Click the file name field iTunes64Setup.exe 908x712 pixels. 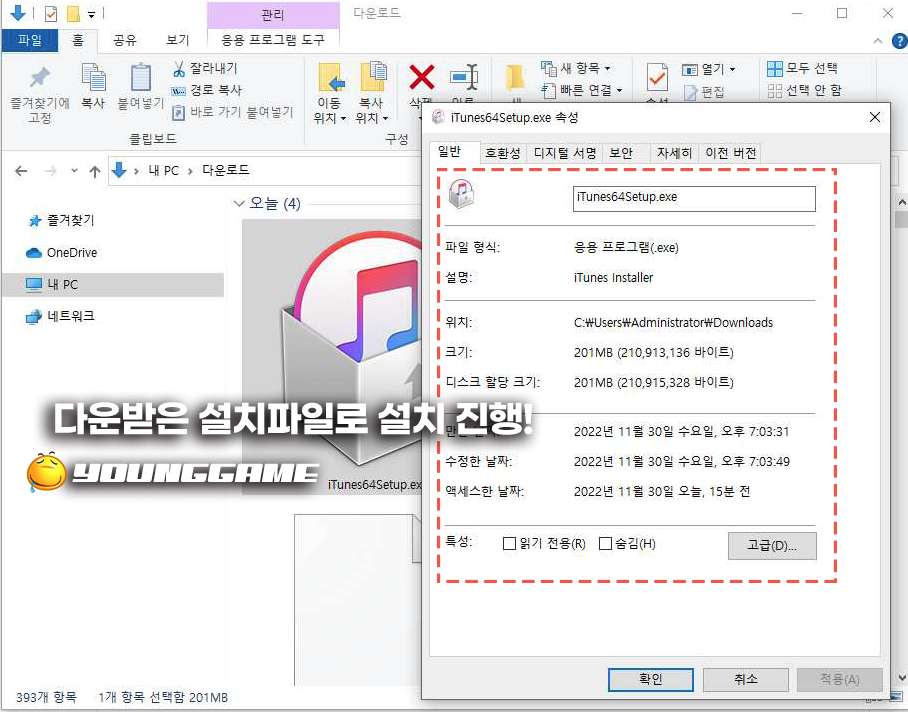[x=694, y=199]
